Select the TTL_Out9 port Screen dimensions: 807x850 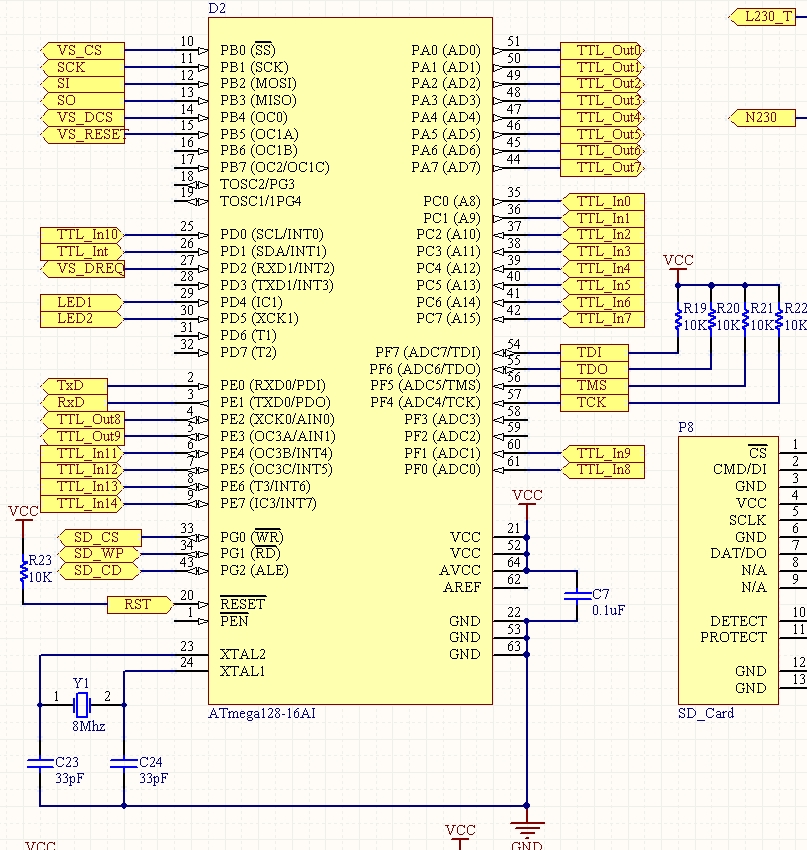click(82, 436)
